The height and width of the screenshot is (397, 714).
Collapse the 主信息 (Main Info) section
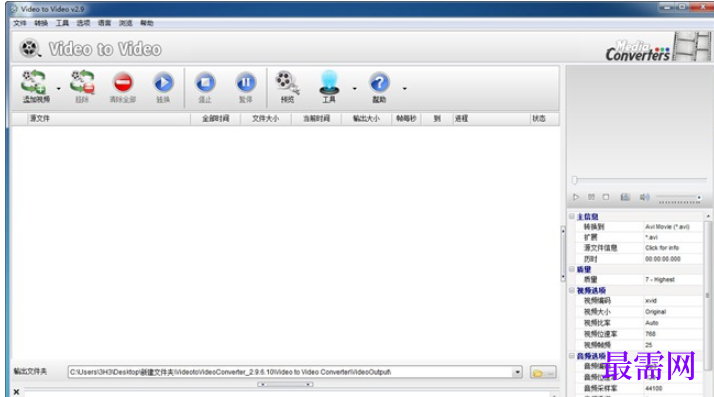coord(572,216)
